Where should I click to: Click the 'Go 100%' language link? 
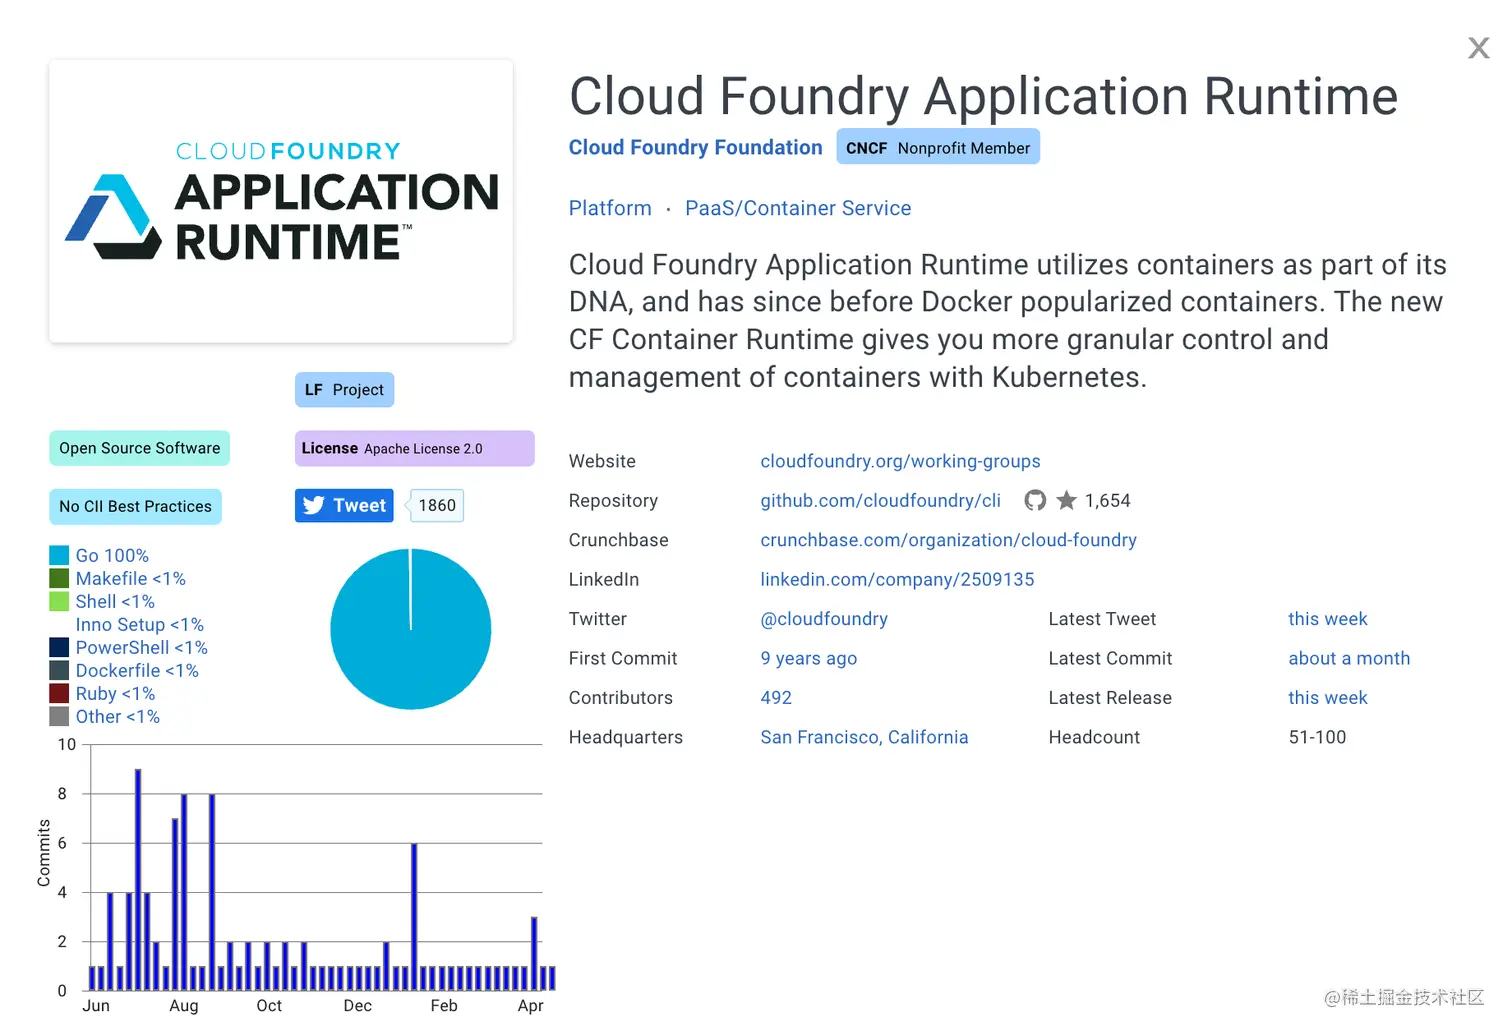[112, 555]
